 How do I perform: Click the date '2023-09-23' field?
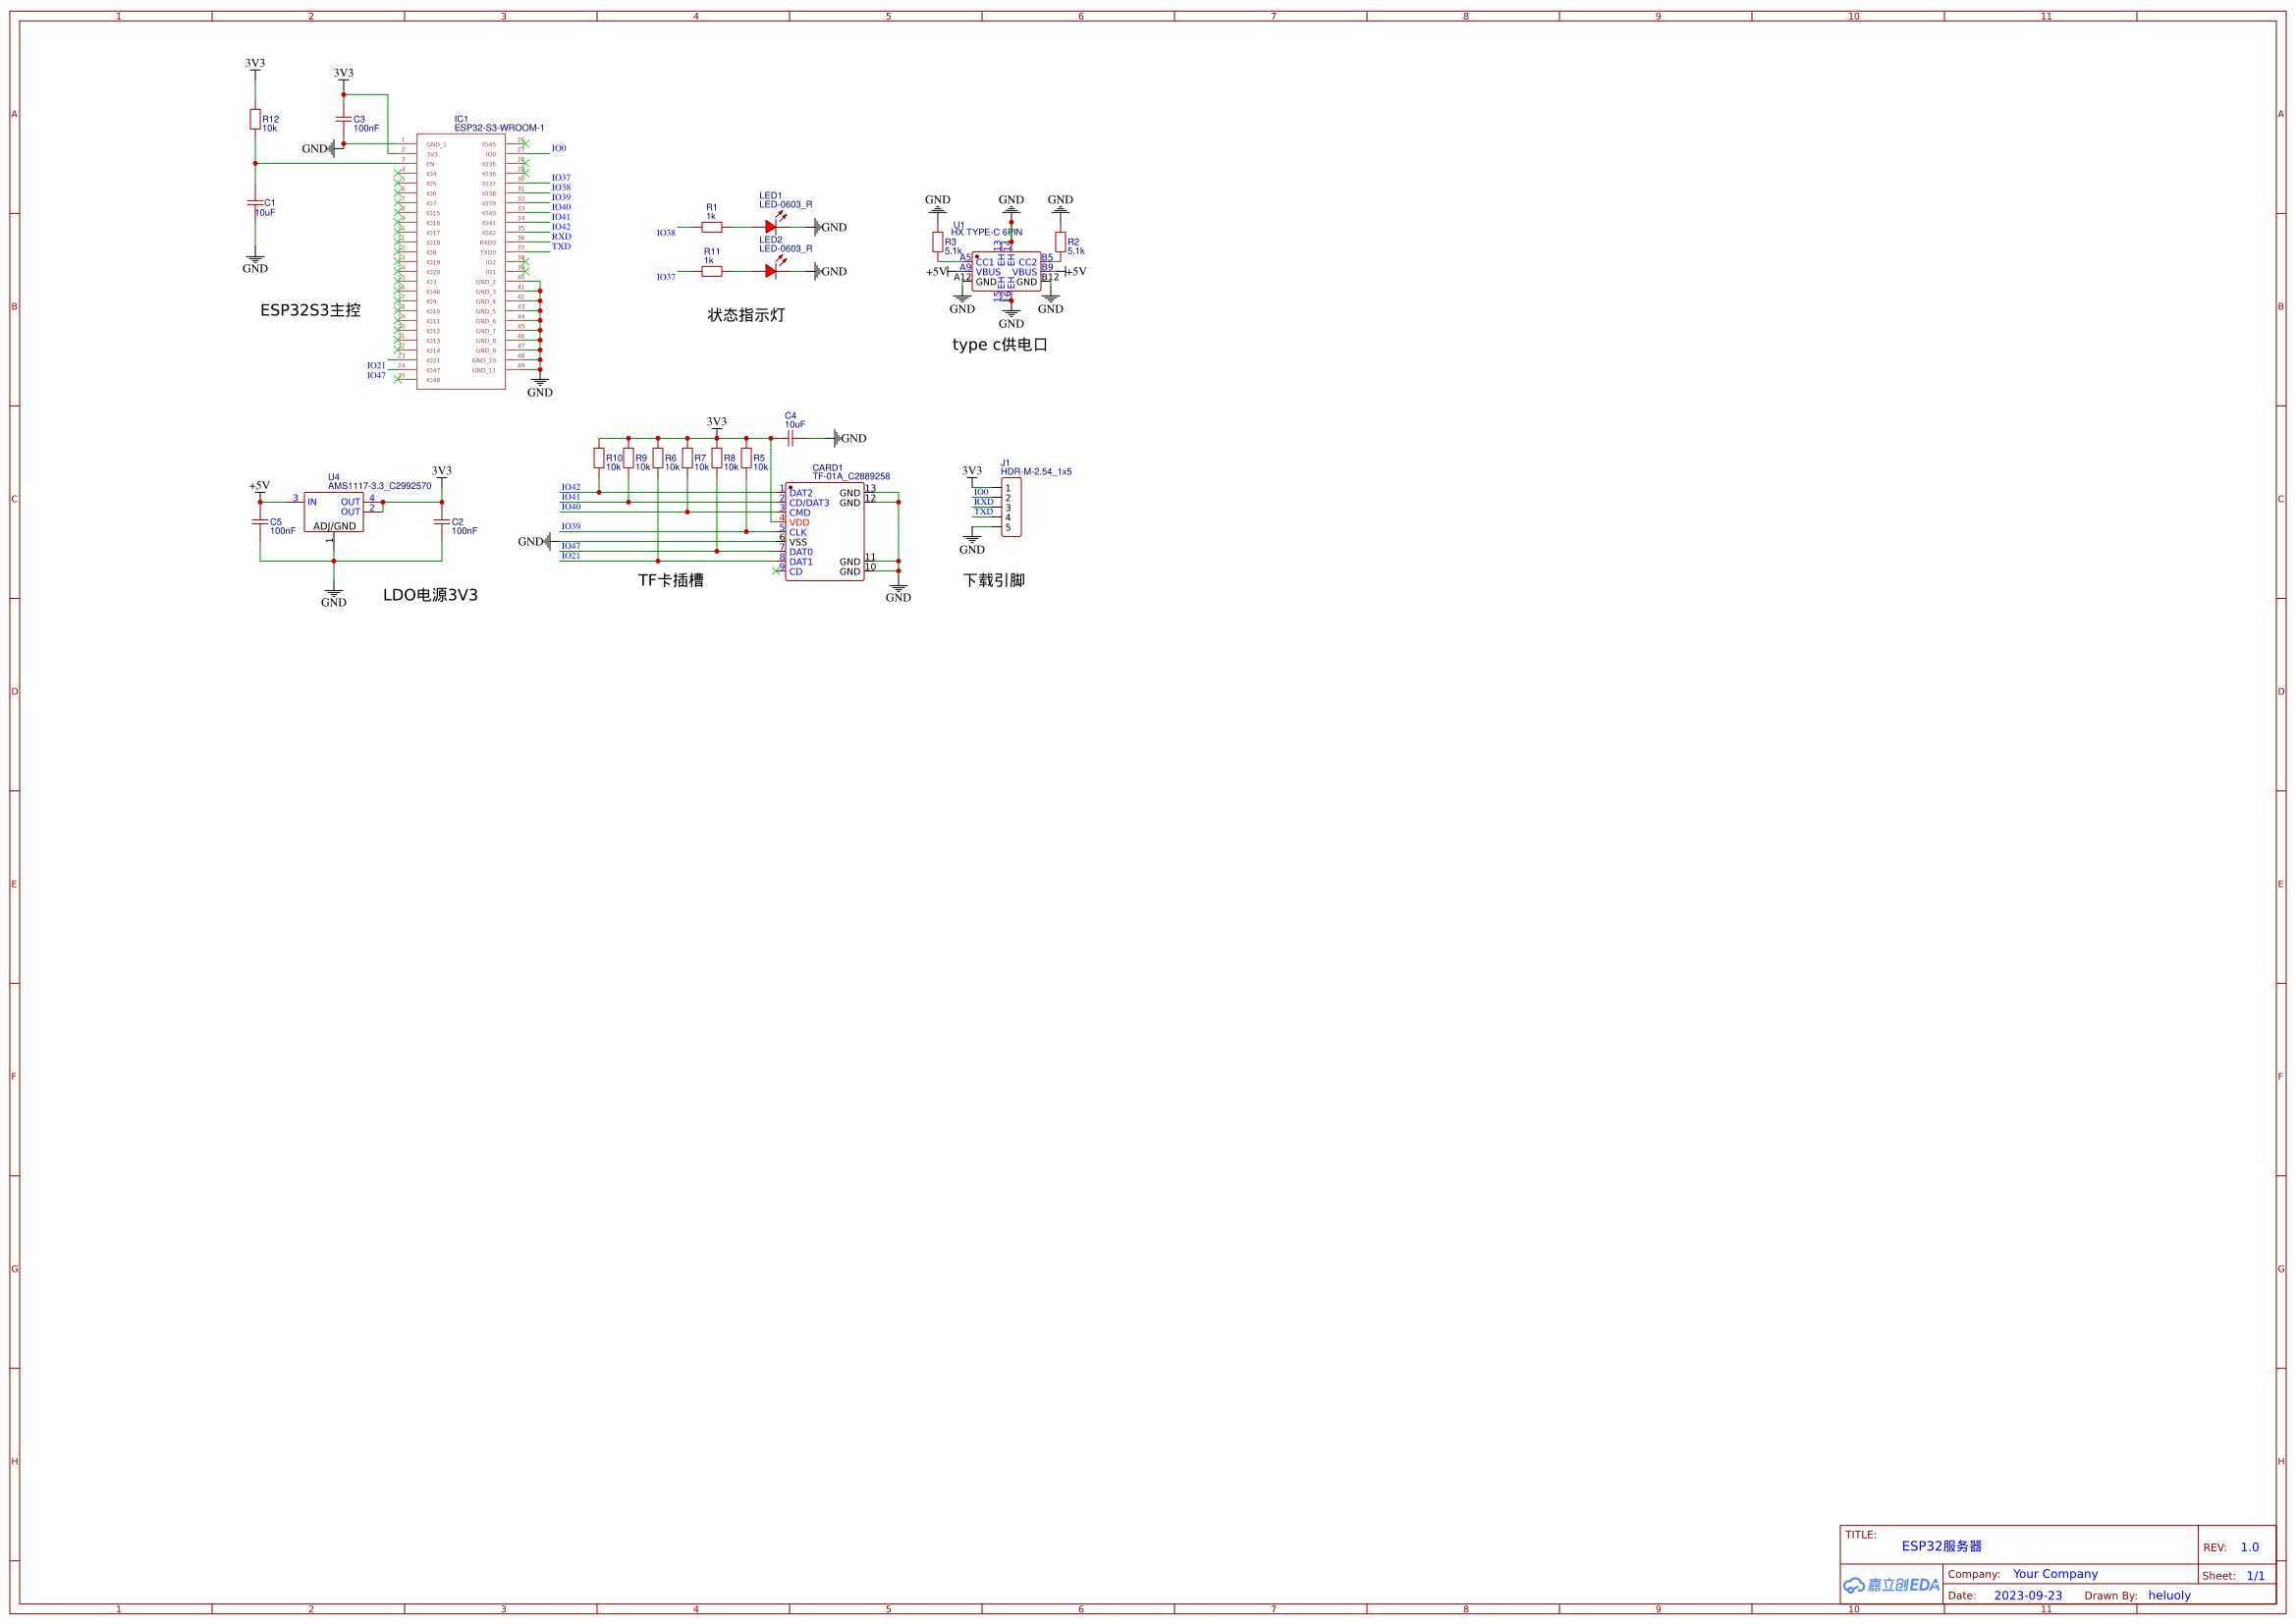click(2028, 1596)
